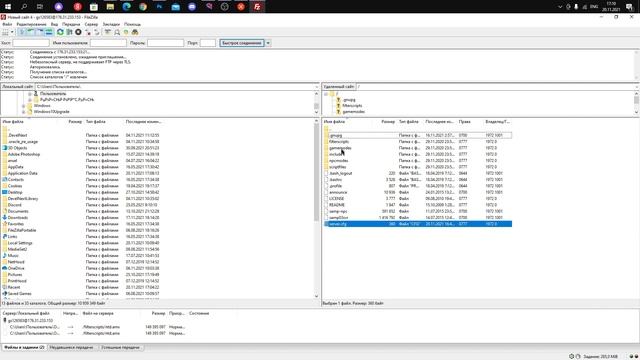Open the Закладки menu

pyautogui.click(x=111, y=24)
